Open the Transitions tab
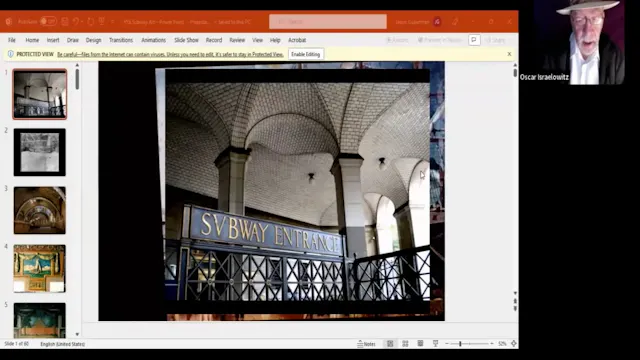Viewport: 640px width, 360px height. 121,40
